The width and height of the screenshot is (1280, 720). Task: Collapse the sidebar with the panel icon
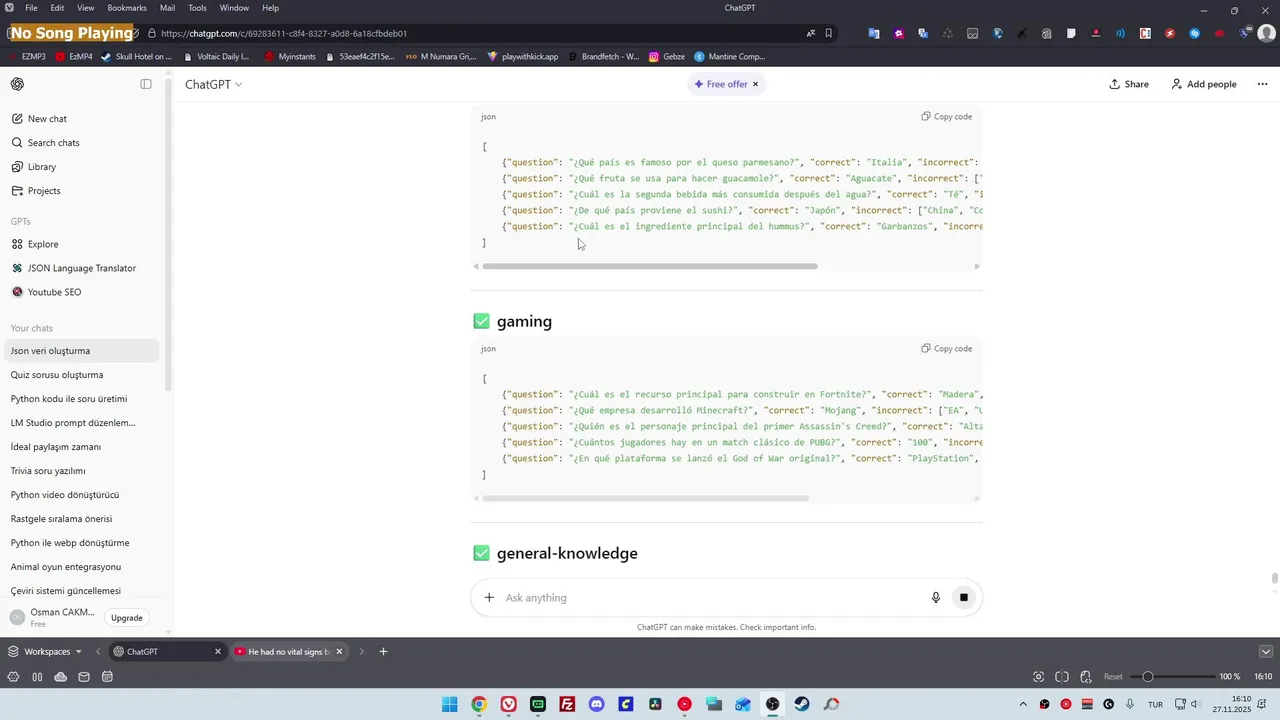tap(146, 84)
